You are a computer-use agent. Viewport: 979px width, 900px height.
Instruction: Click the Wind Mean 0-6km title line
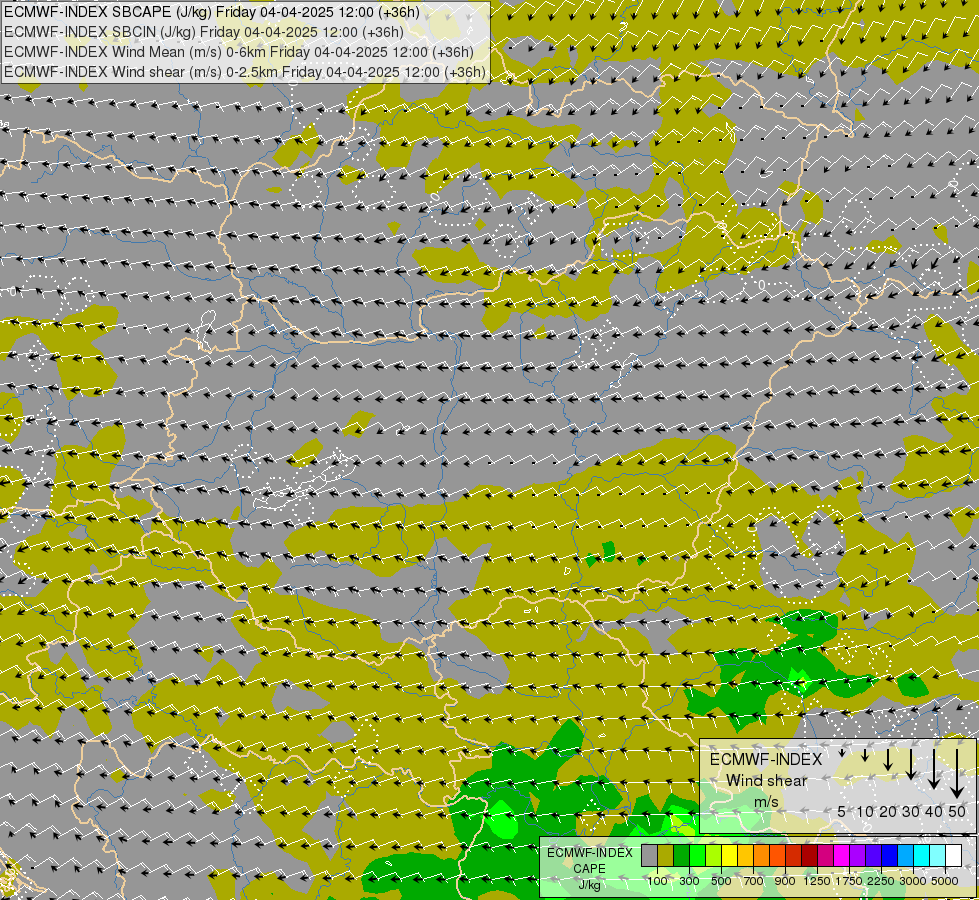[x=239, y=52]
